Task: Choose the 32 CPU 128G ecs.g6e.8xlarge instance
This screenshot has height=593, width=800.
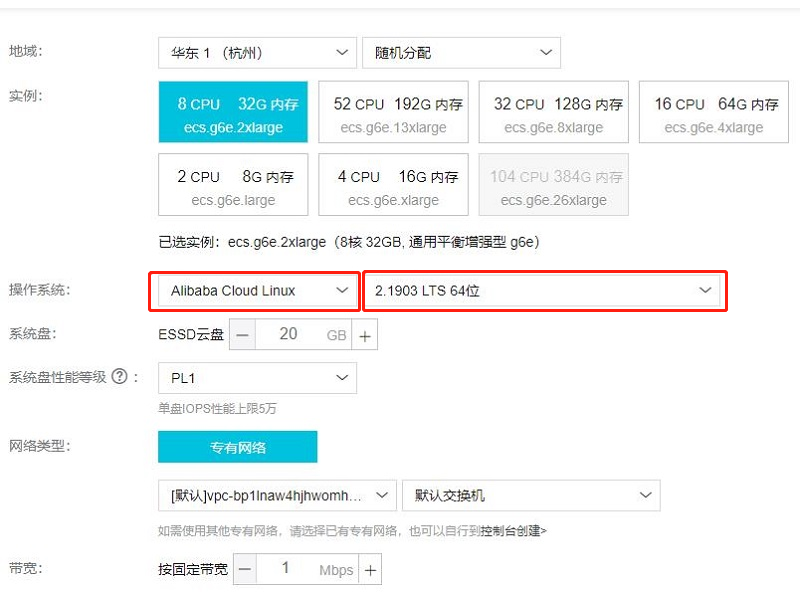Action: tap(554, 112)
